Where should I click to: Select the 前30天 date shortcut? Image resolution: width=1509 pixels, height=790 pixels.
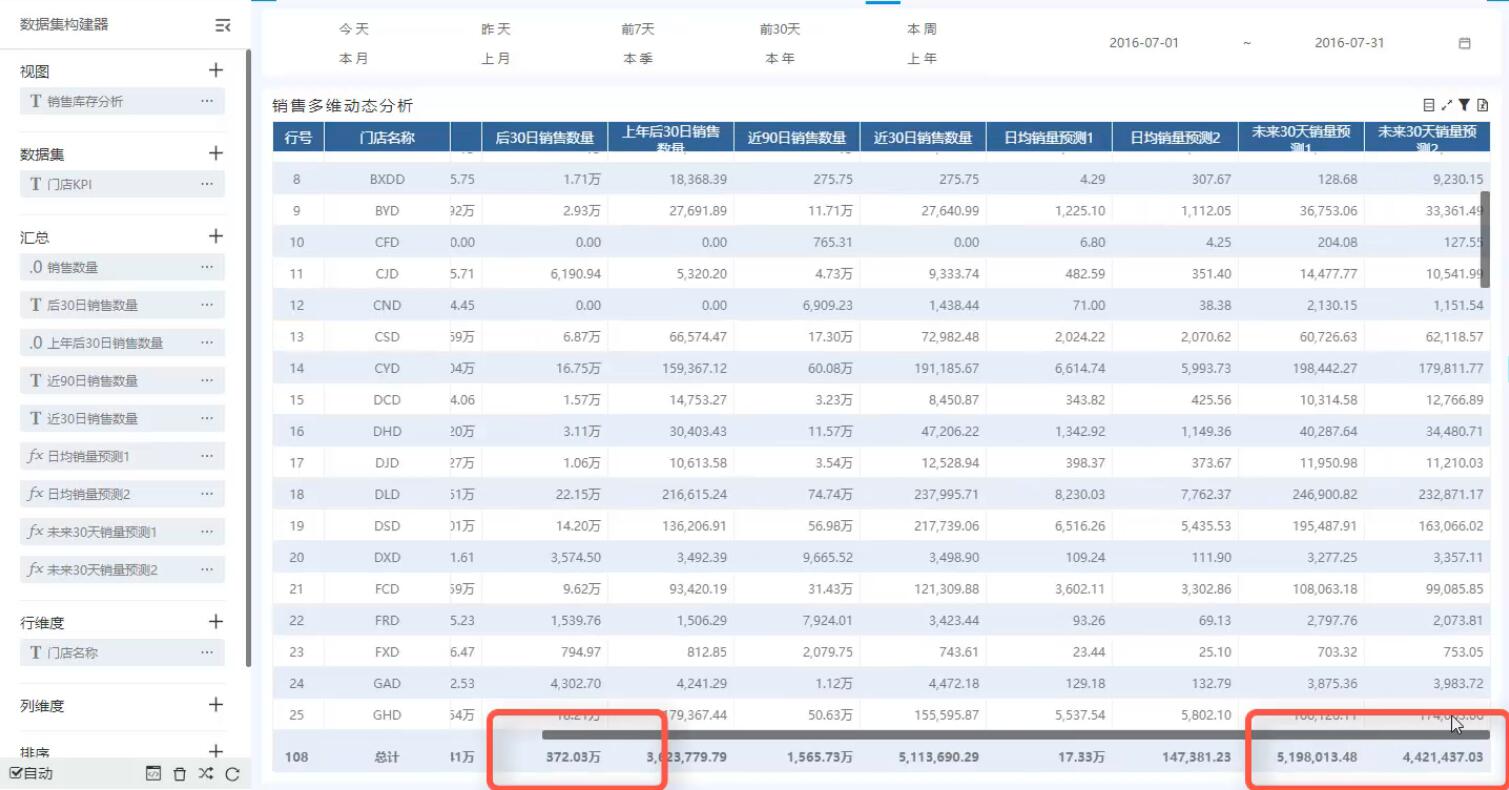(x=780, y=29)
